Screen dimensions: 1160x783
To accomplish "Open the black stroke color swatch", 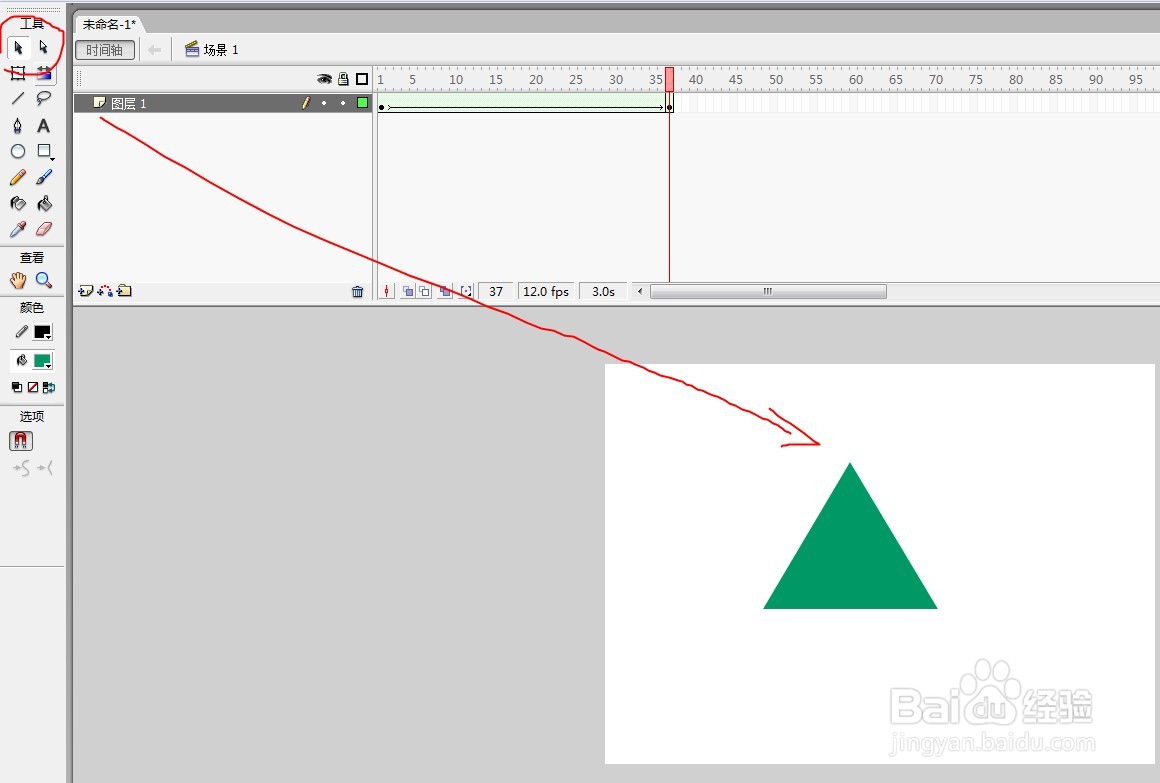I will pyautogui.click(x=43, y=332).
